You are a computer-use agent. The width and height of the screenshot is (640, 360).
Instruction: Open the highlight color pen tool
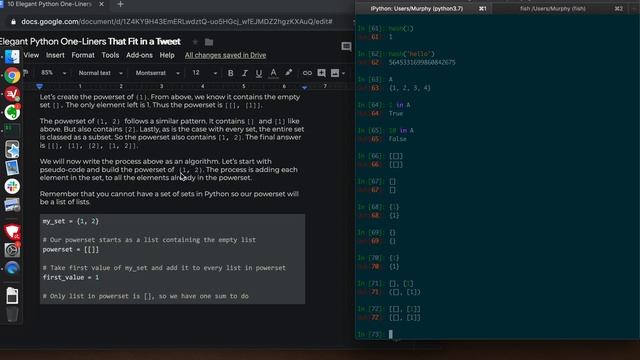point(289,73)
